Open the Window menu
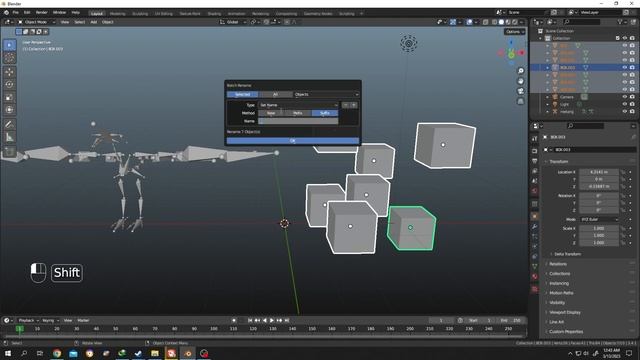Screen dimensions: 640x360 pos(60,13)
